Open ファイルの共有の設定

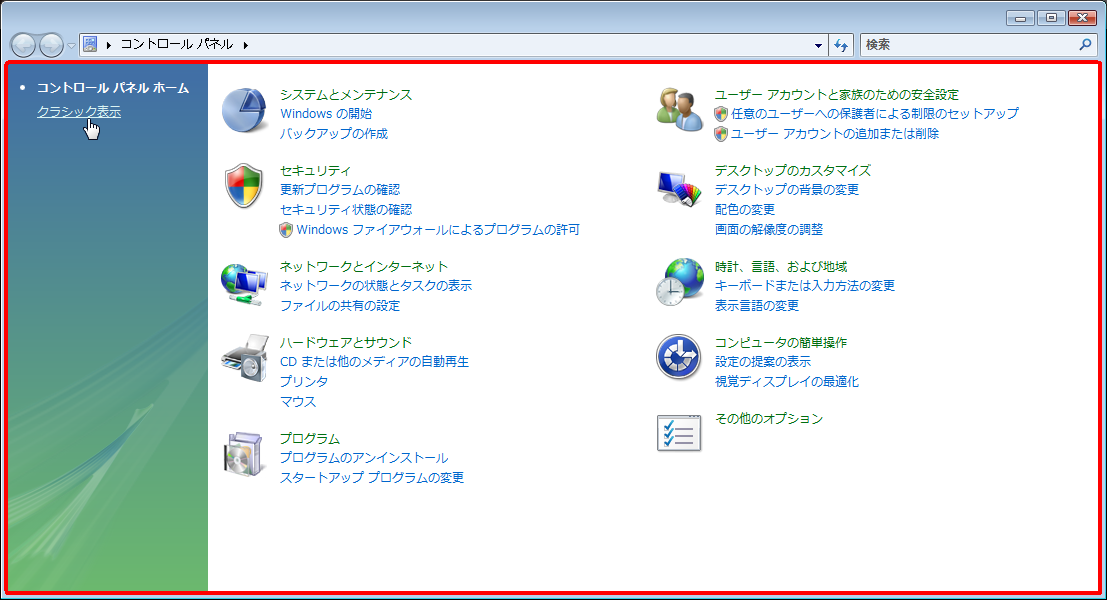340,306
